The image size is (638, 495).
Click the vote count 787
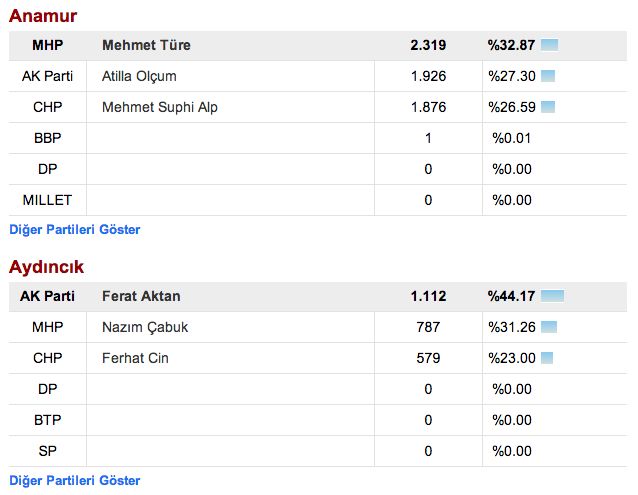428,327
